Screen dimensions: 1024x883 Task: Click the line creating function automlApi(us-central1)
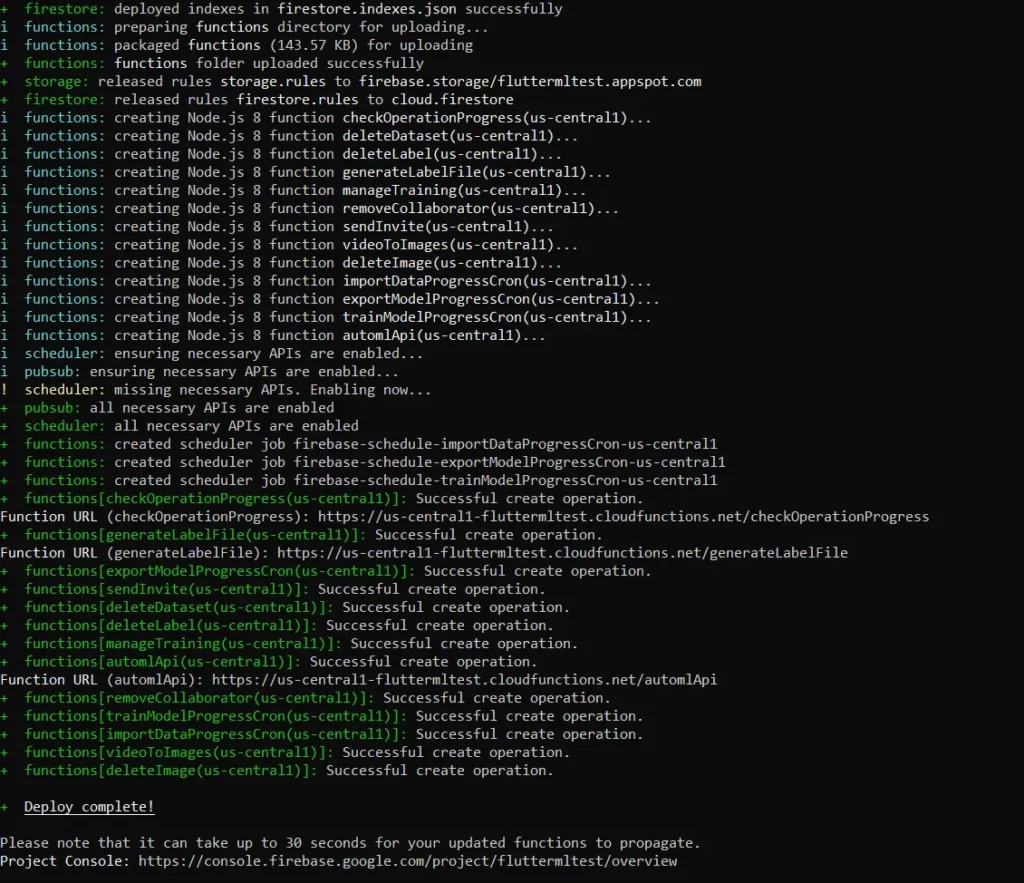[273, 335]
